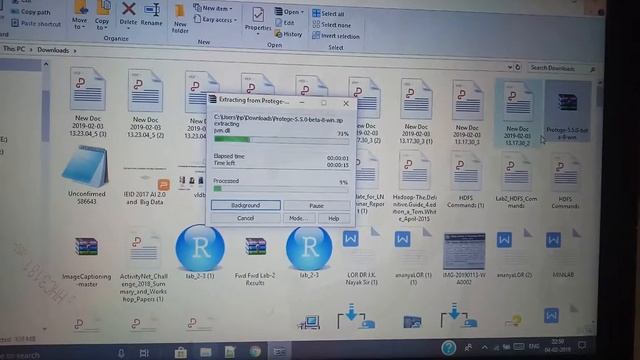
Task: Open Chrome from the taskbar
Action: [256, 351]
